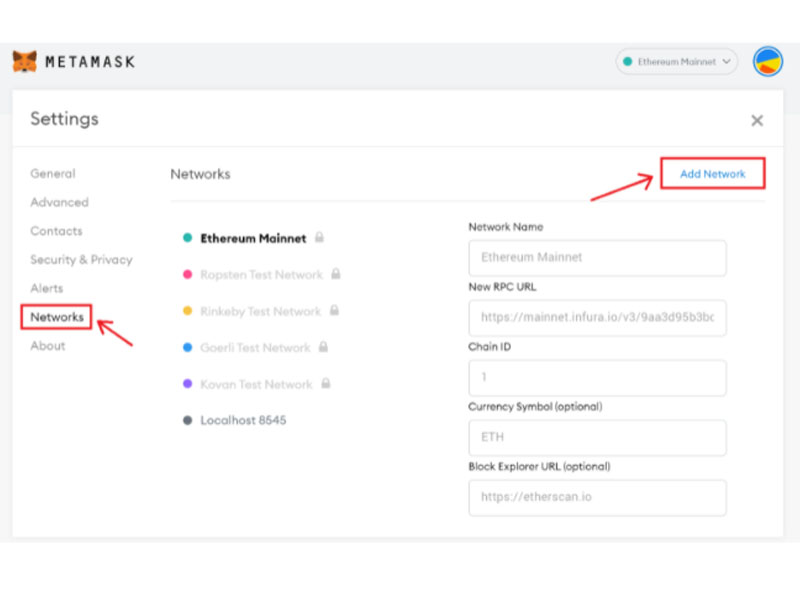Select the Alerts section
800x600 pixels.
(x=46, y=288)
